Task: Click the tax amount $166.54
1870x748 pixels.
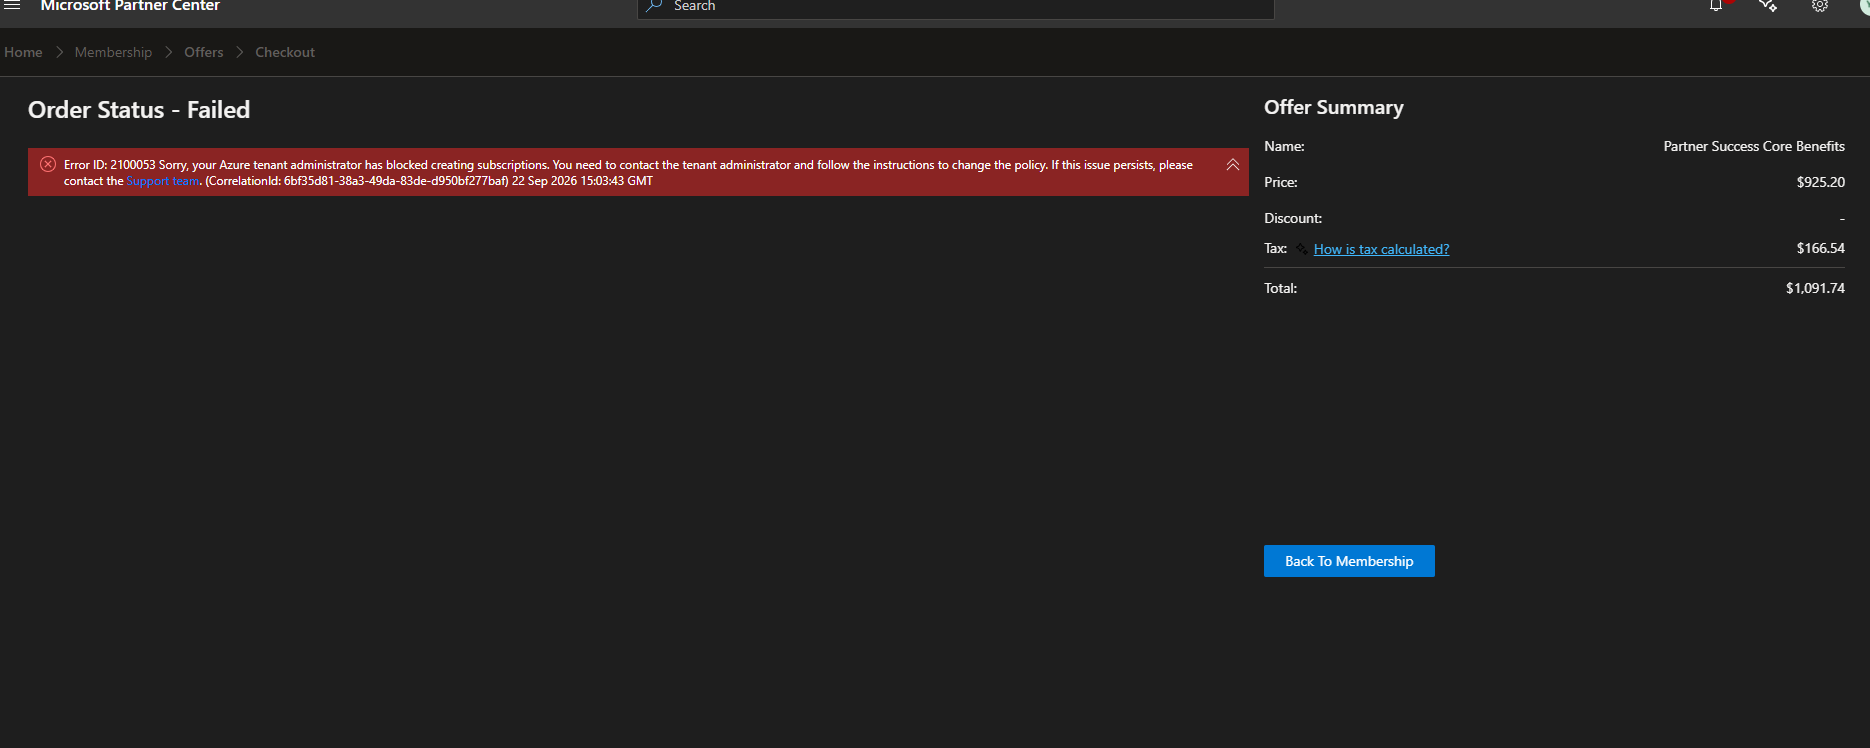Action: [1820, 248]
